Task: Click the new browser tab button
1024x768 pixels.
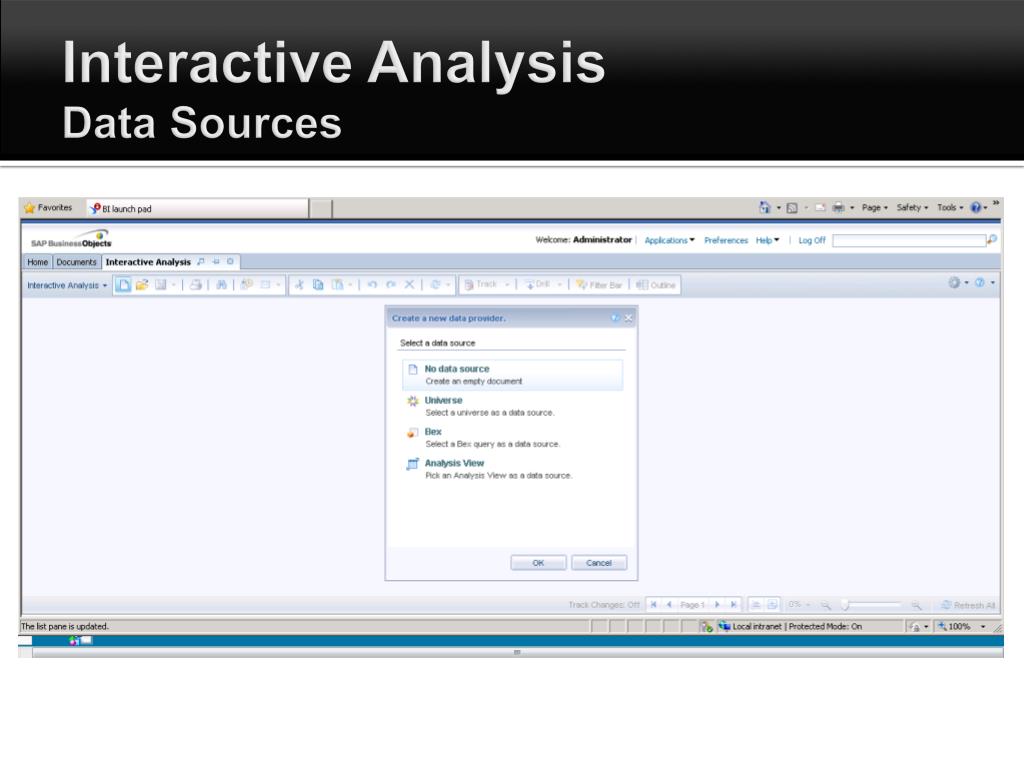Action: click(x=320, y=209)
